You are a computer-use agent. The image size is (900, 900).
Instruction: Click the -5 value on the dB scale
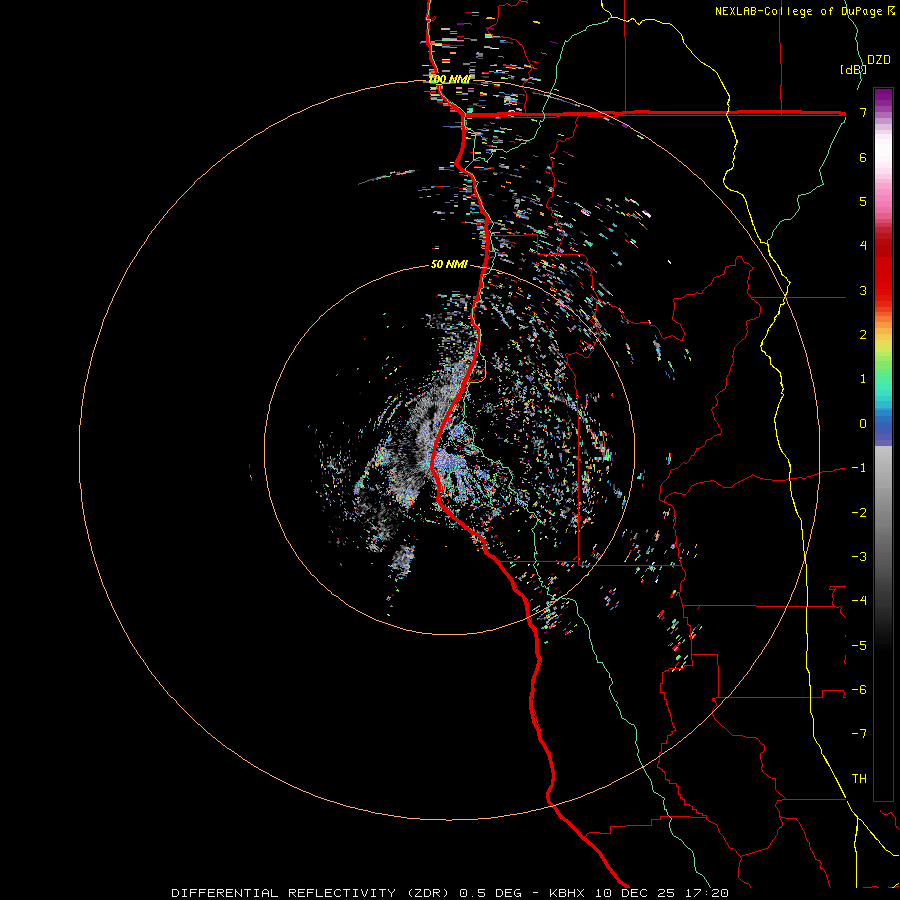tap(859, 646)
